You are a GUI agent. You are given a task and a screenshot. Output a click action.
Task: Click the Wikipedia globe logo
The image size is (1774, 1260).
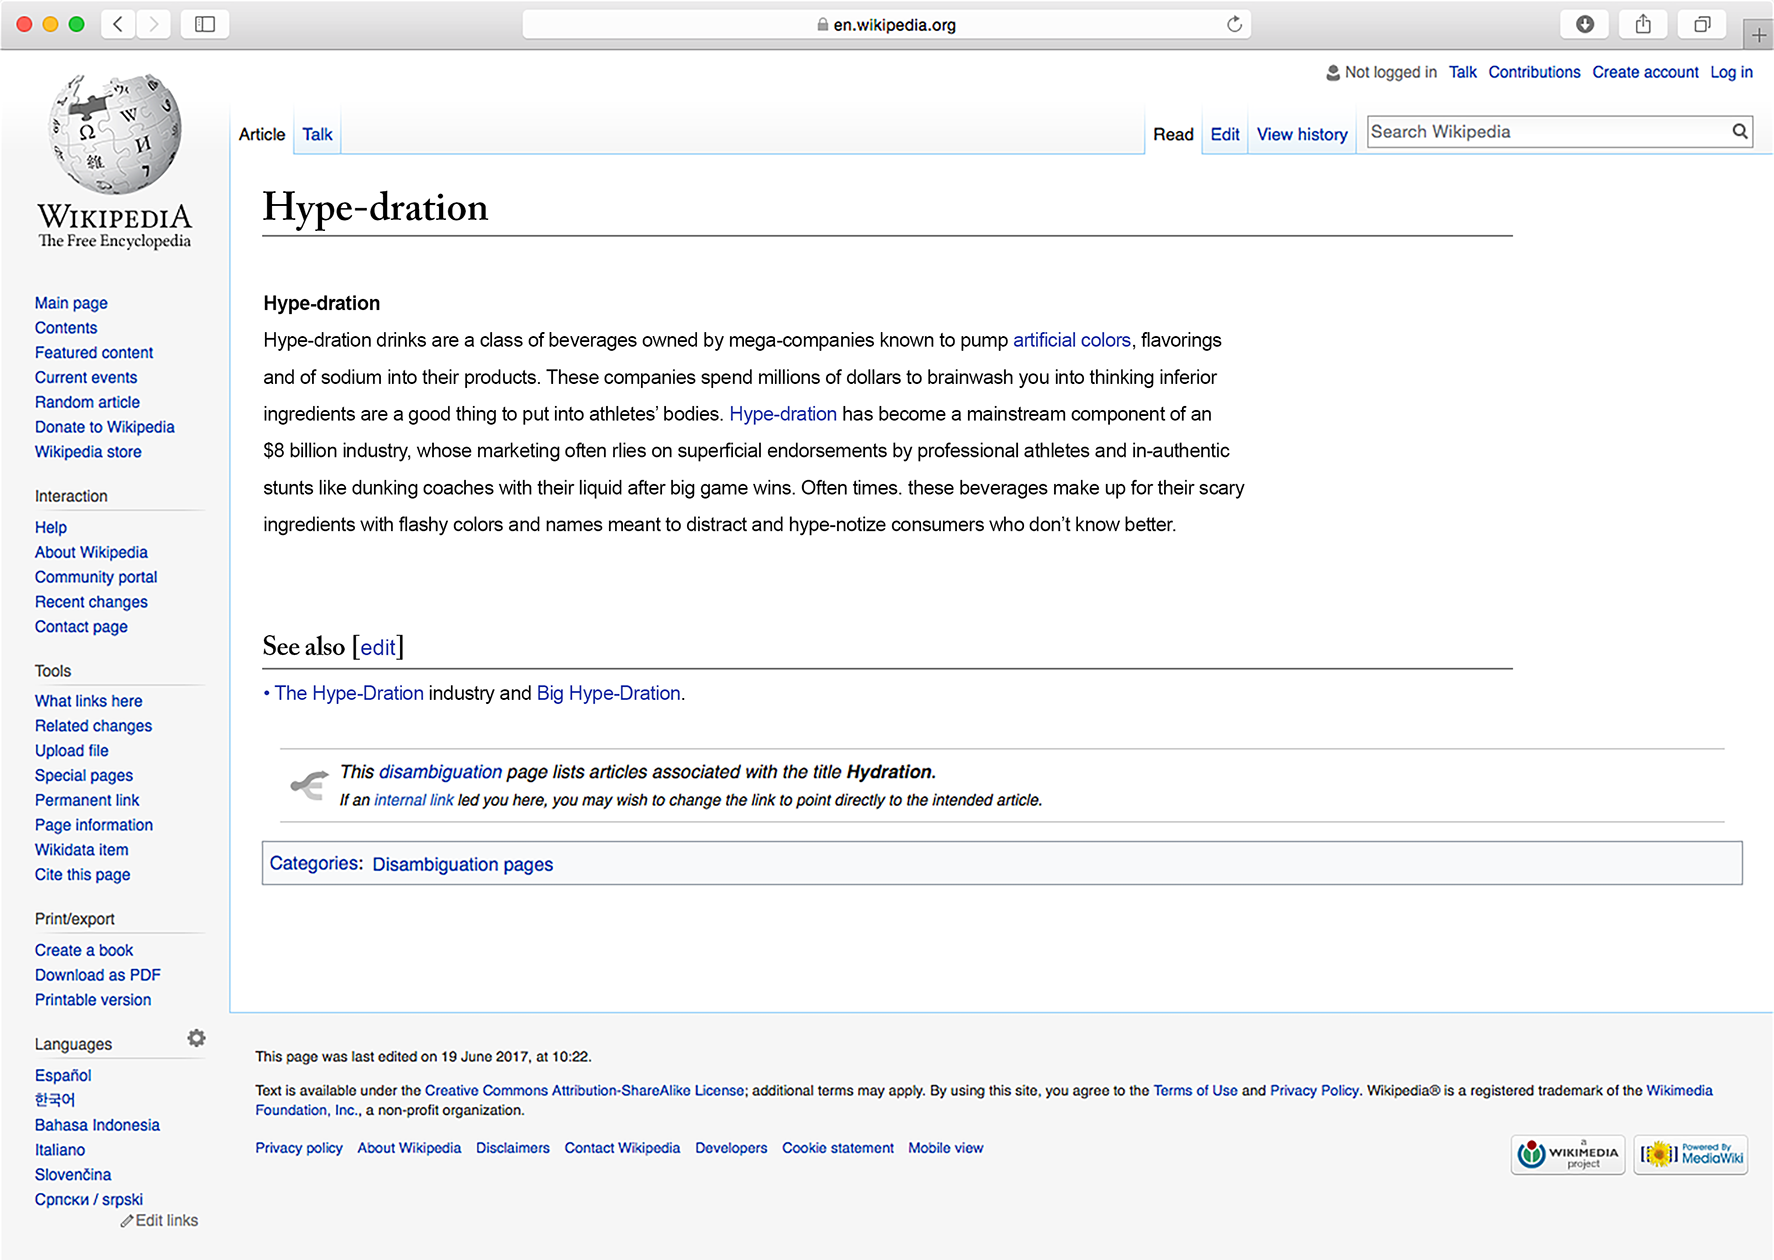point(115,133)
